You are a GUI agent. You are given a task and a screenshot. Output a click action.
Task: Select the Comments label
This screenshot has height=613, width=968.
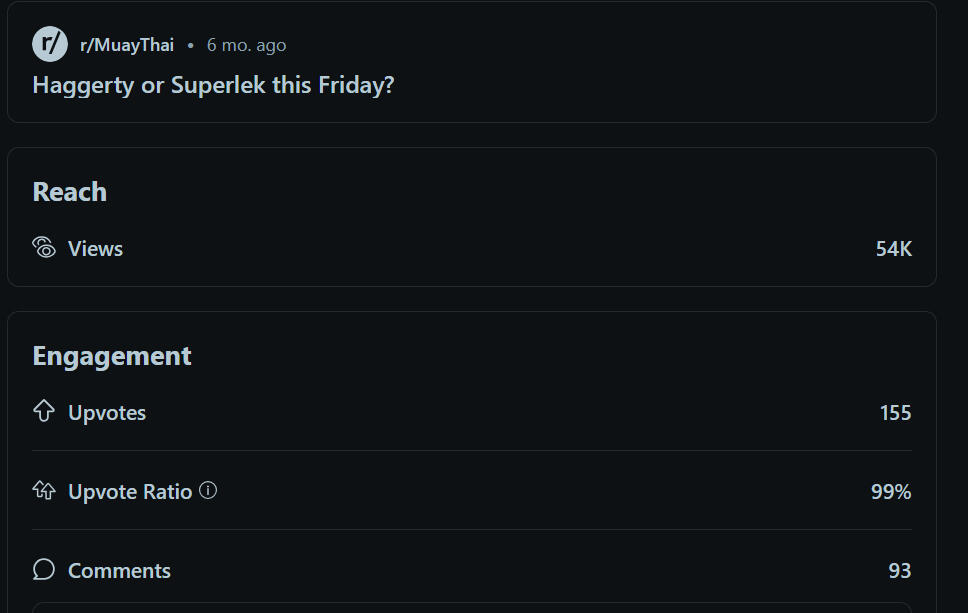pyautogui.click(x=119, y=571)
